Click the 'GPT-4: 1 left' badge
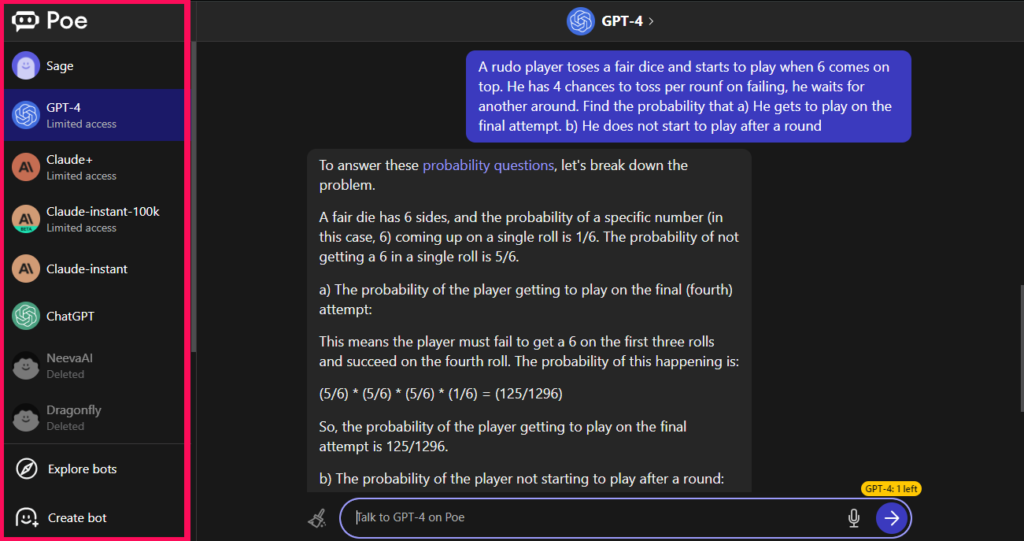This screenshot has height=541, width=1024. point(891,489)
